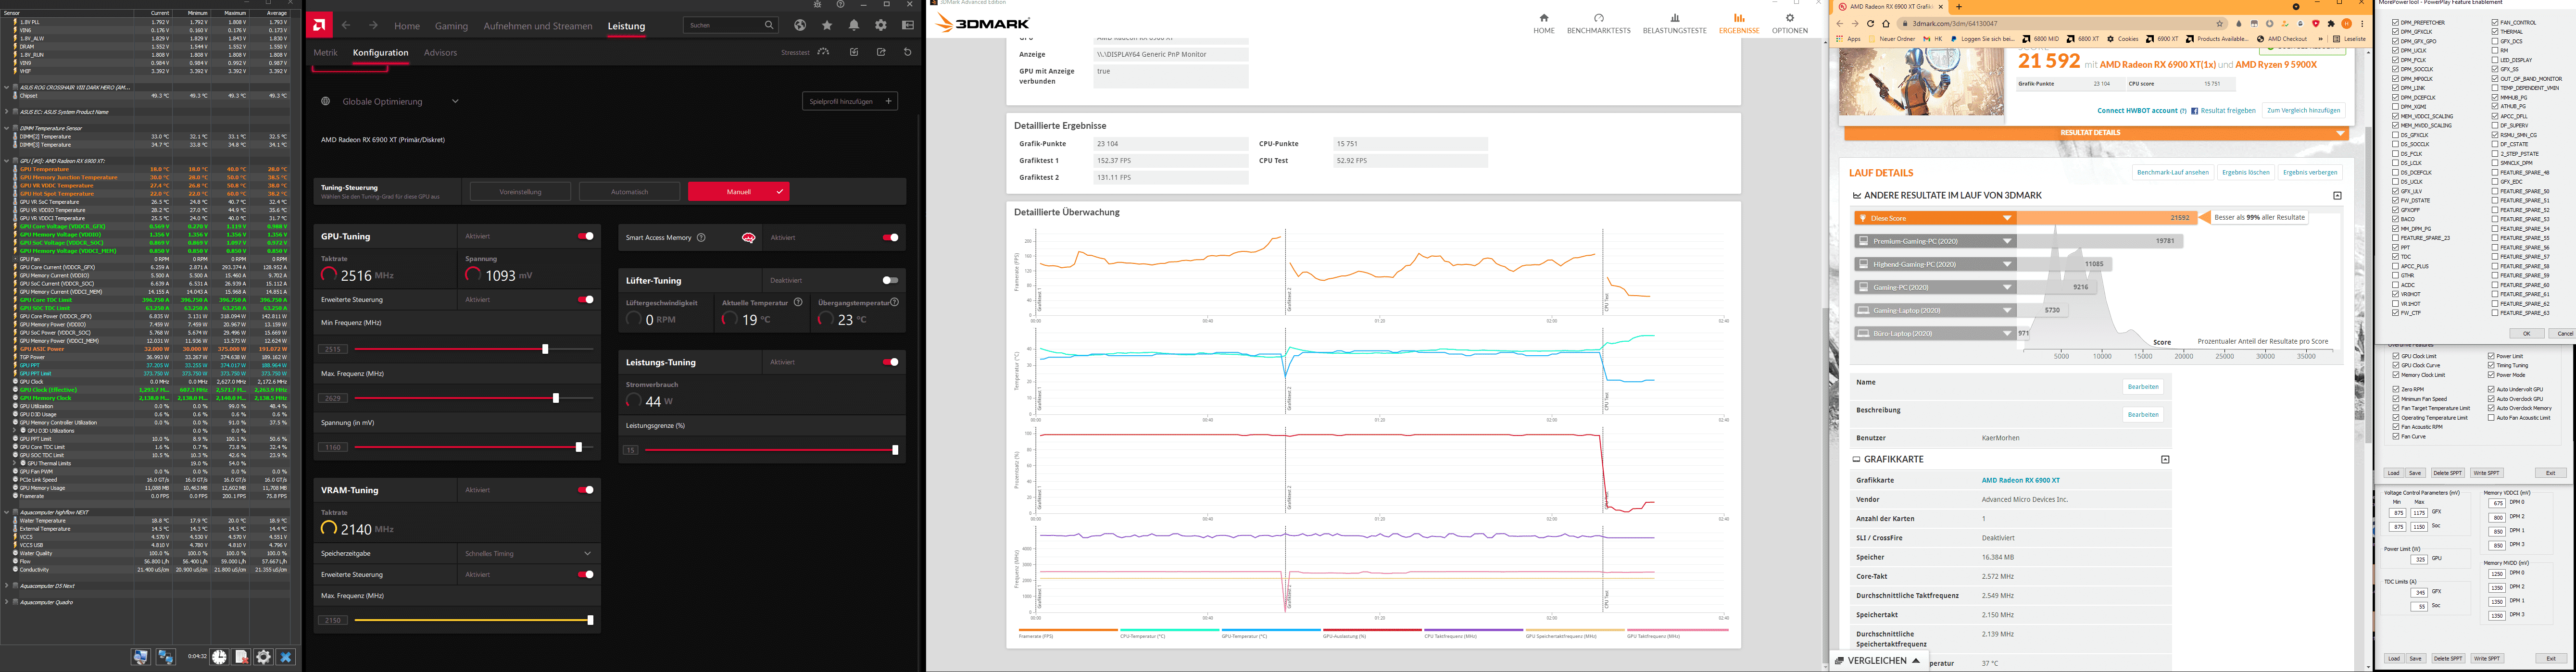Image resolution: width=2576 pixels, height=672 pixels.
Task: Select Voreinstellung tuning control
Action: coord(520,191)
